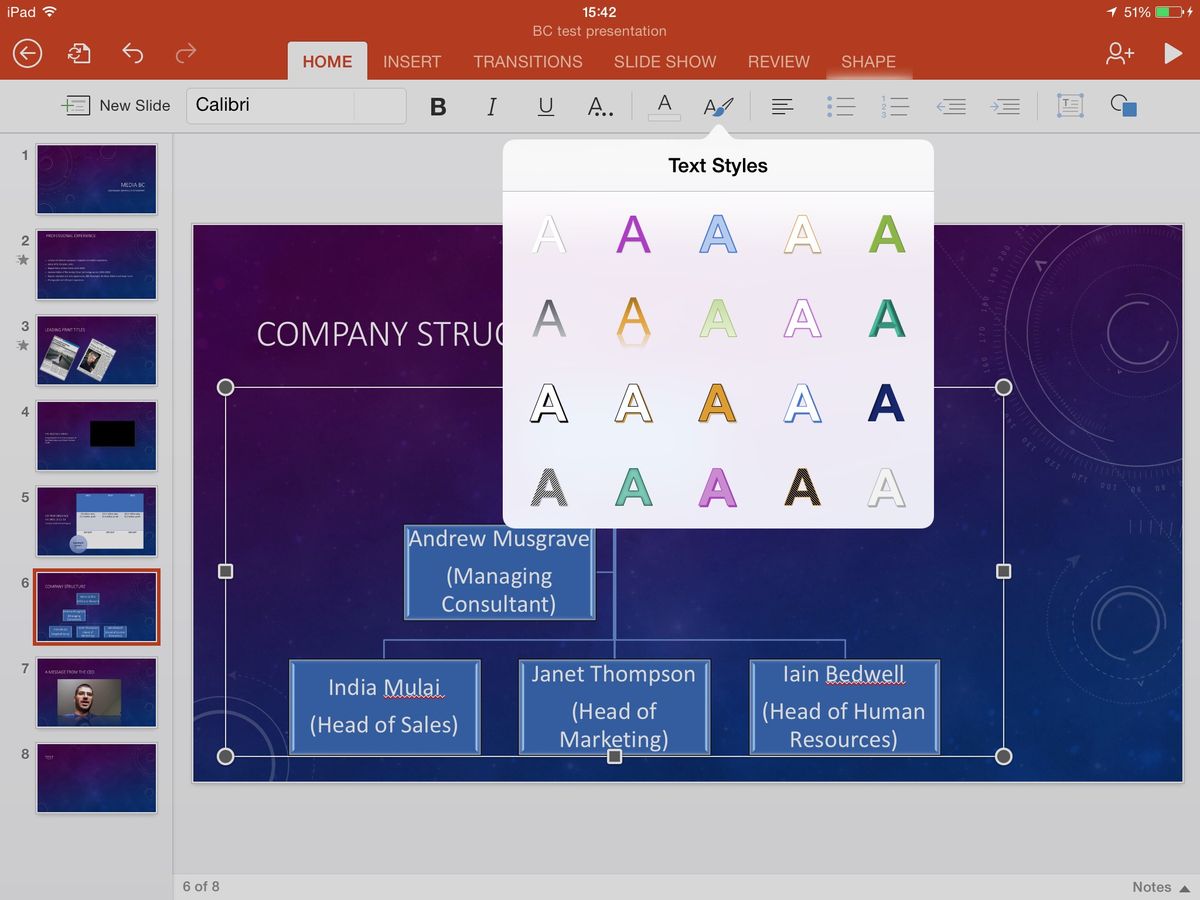Toggle underline formatting
This screenshot has width=1200, height=900.
pos(545,106)
